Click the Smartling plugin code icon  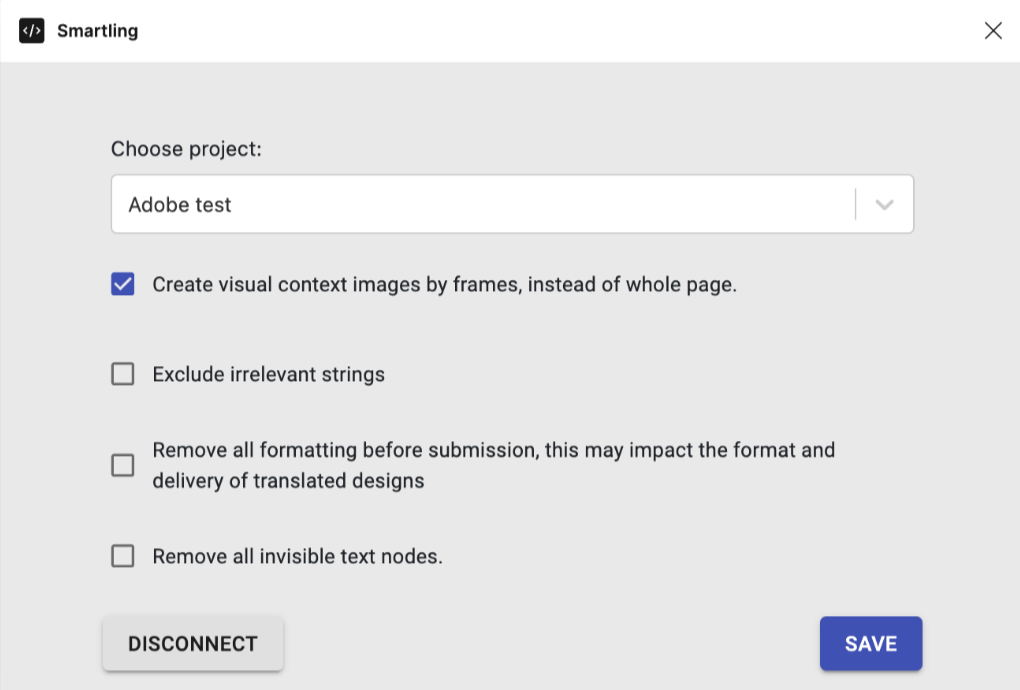(x=31, y=31)
